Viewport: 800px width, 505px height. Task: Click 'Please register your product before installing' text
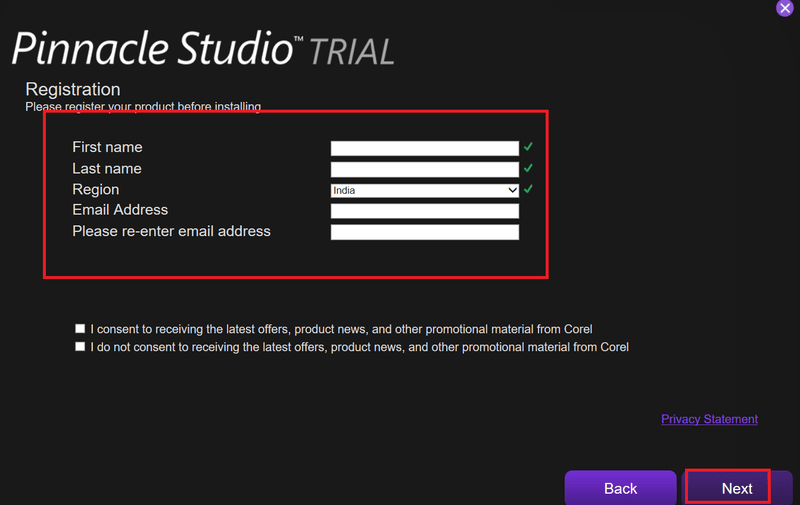tap(143, 107)
